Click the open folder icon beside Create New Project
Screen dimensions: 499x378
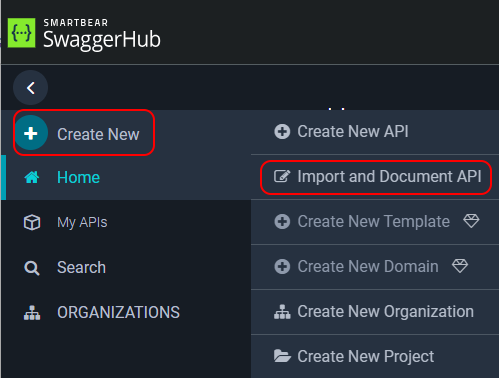tap(282, 356)
